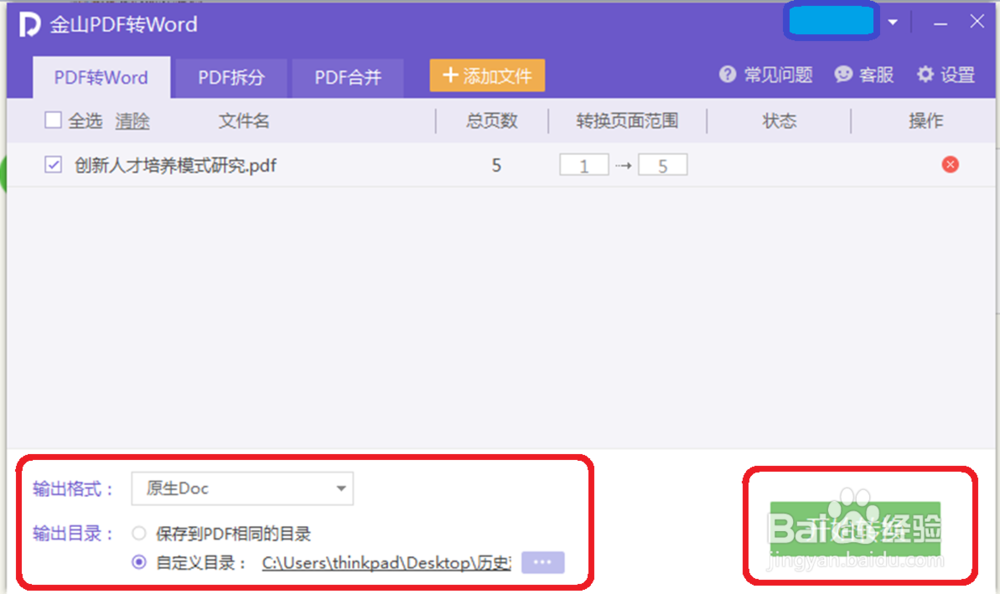Click the 添加文件 button
Screen dimensions: 1000x594
[x=487, y=75]
